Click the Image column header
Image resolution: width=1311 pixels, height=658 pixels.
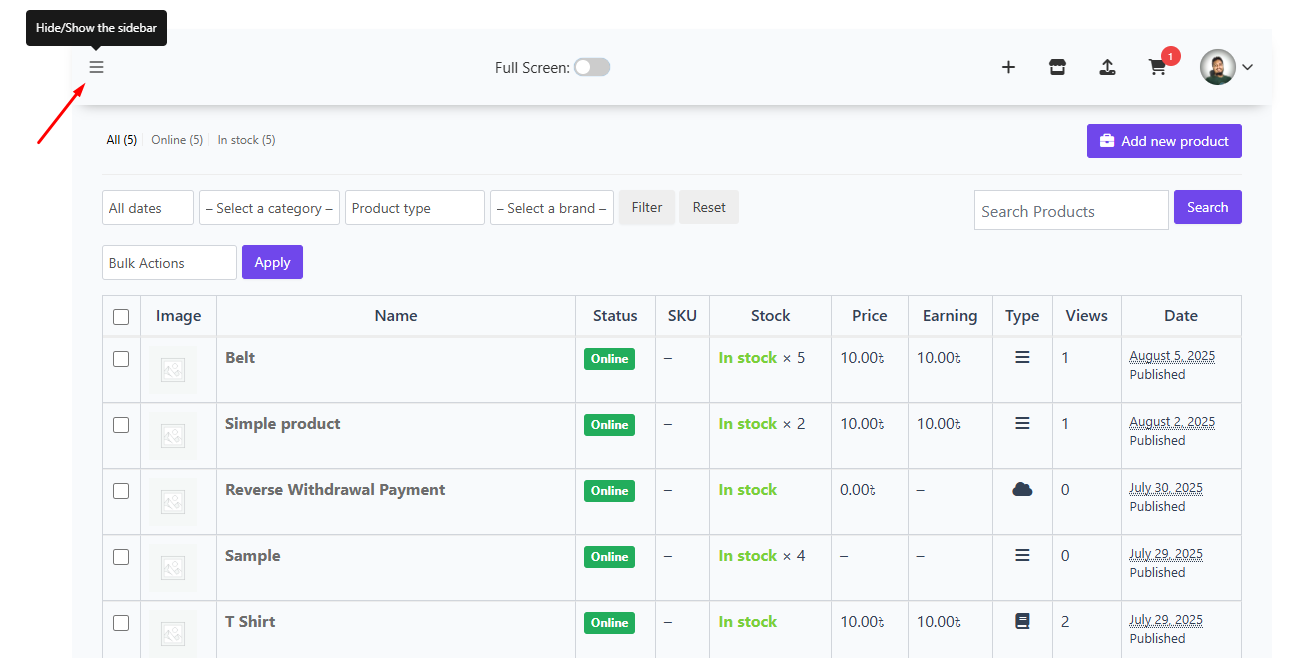coord(179,315)
